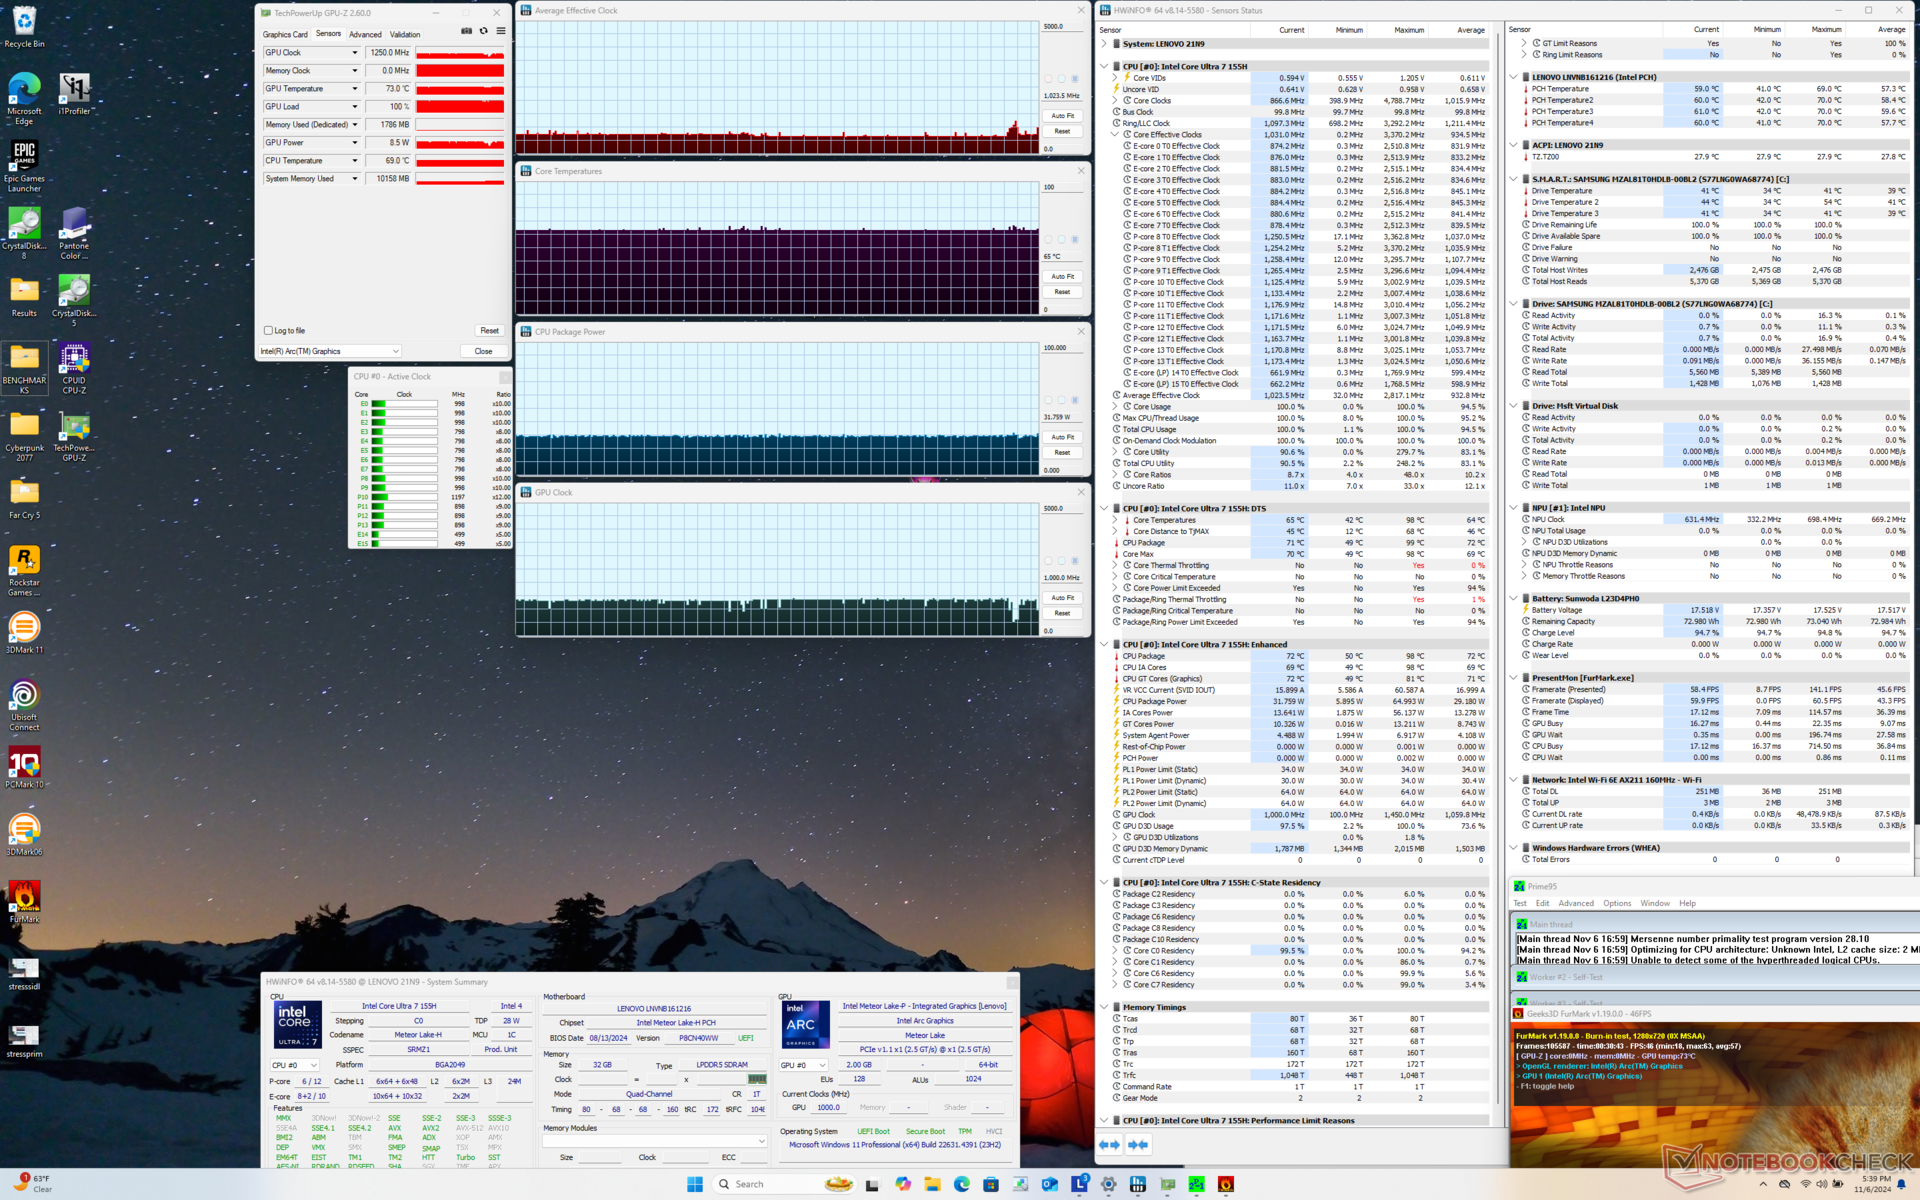Select the Recycle Bin desktop icon

click(24, 27)
